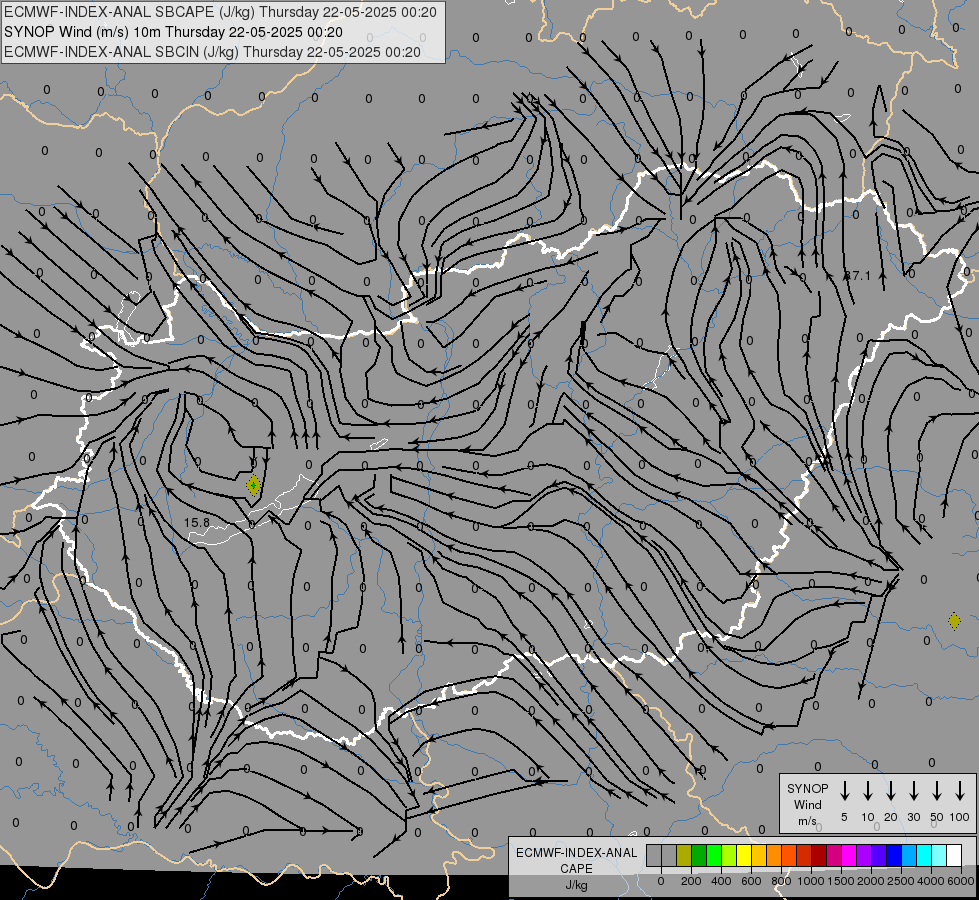Click the wind legend arrow above 30

(x=913, y=791)
